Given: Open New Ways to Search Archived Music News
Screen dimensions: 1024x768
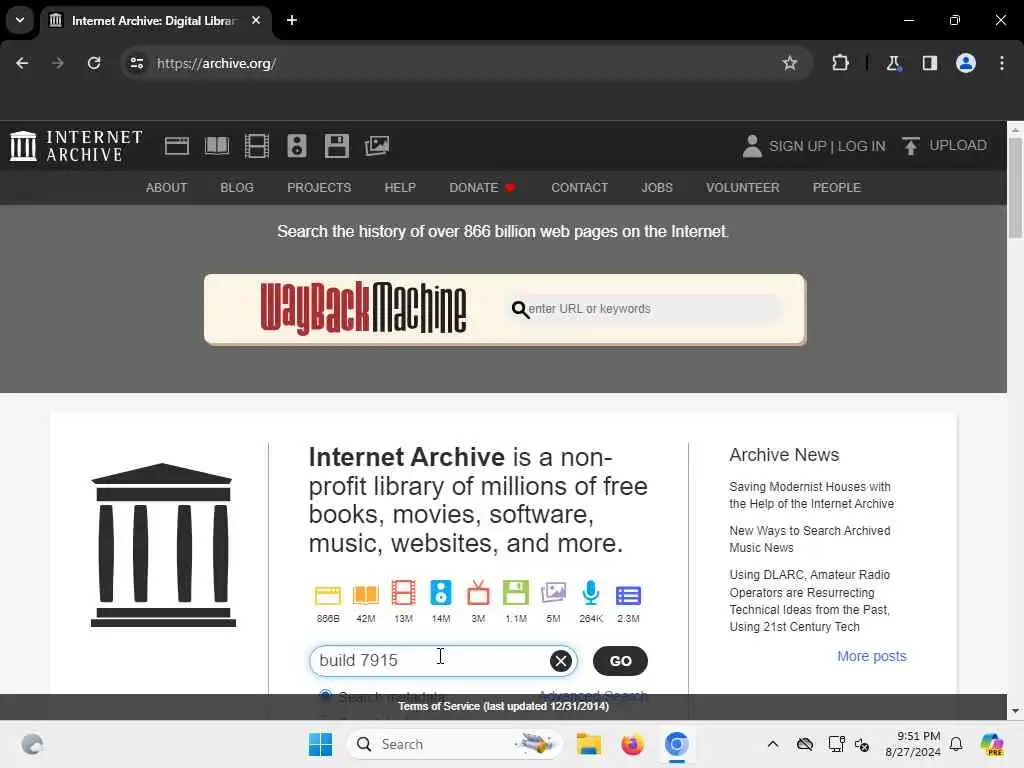Looking at the screenshot, I should pyautogui.click(x=810, y=539).
